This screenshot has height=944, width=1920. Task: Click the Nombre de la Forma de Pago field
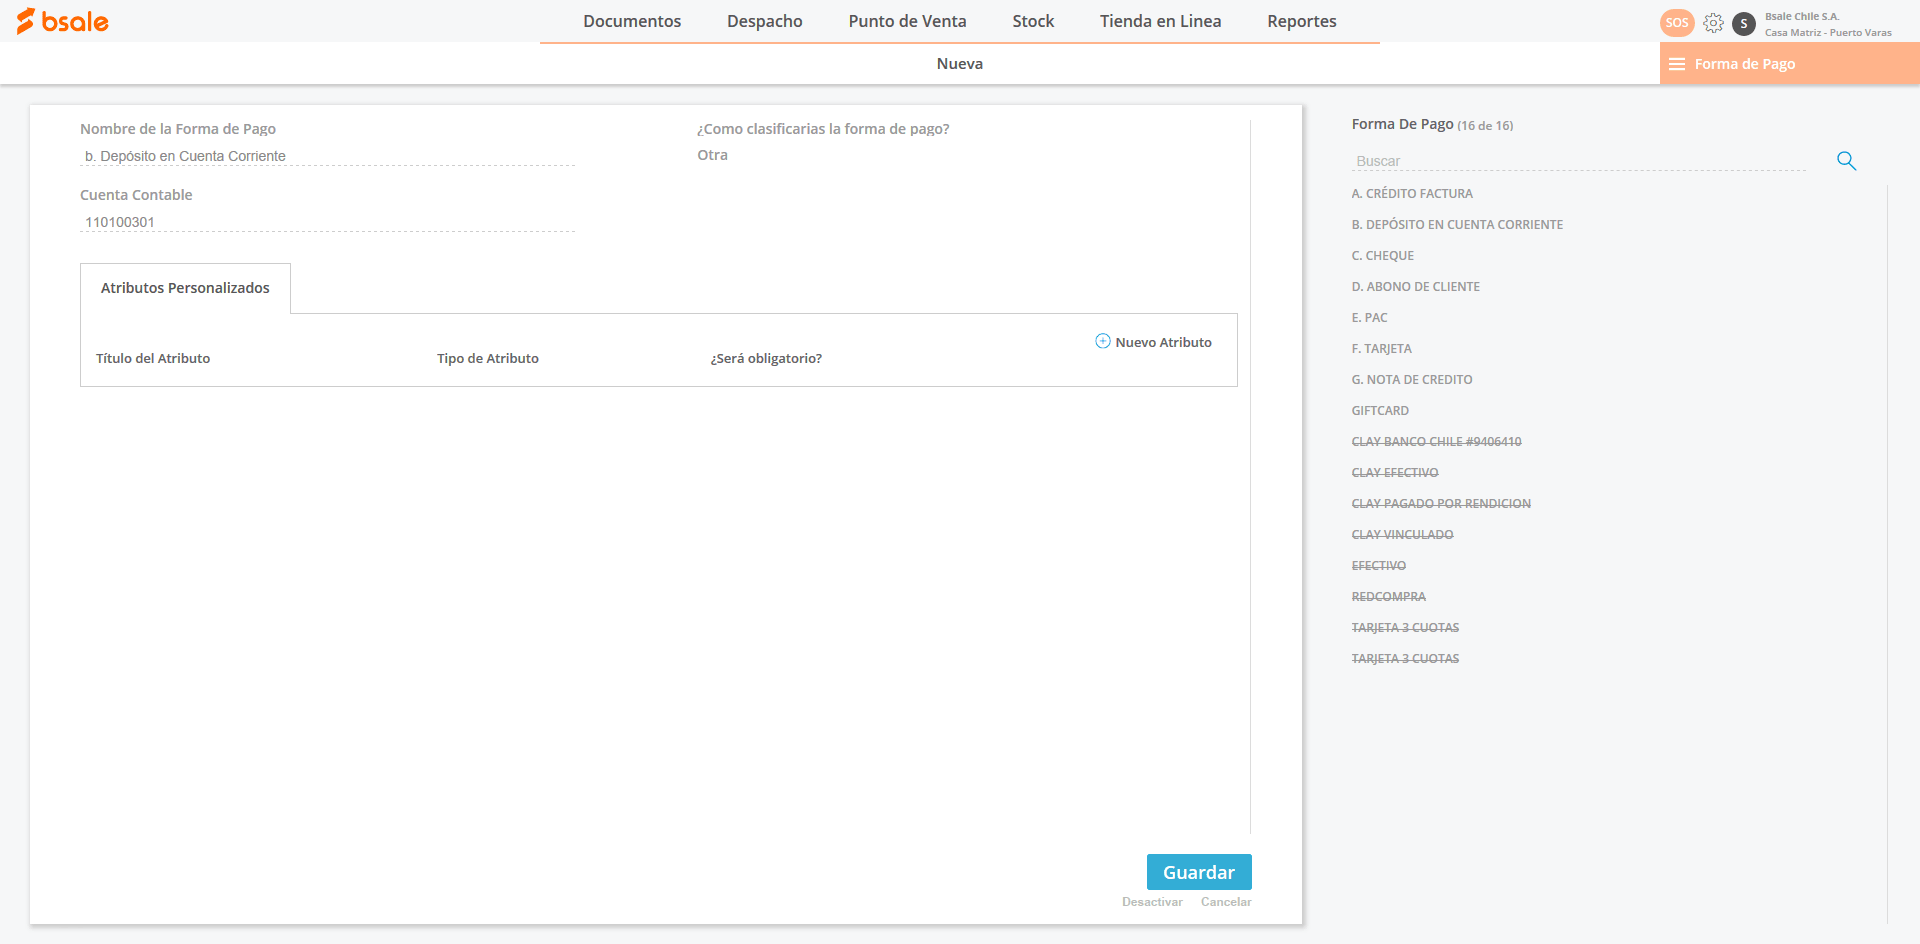[327, 156]
